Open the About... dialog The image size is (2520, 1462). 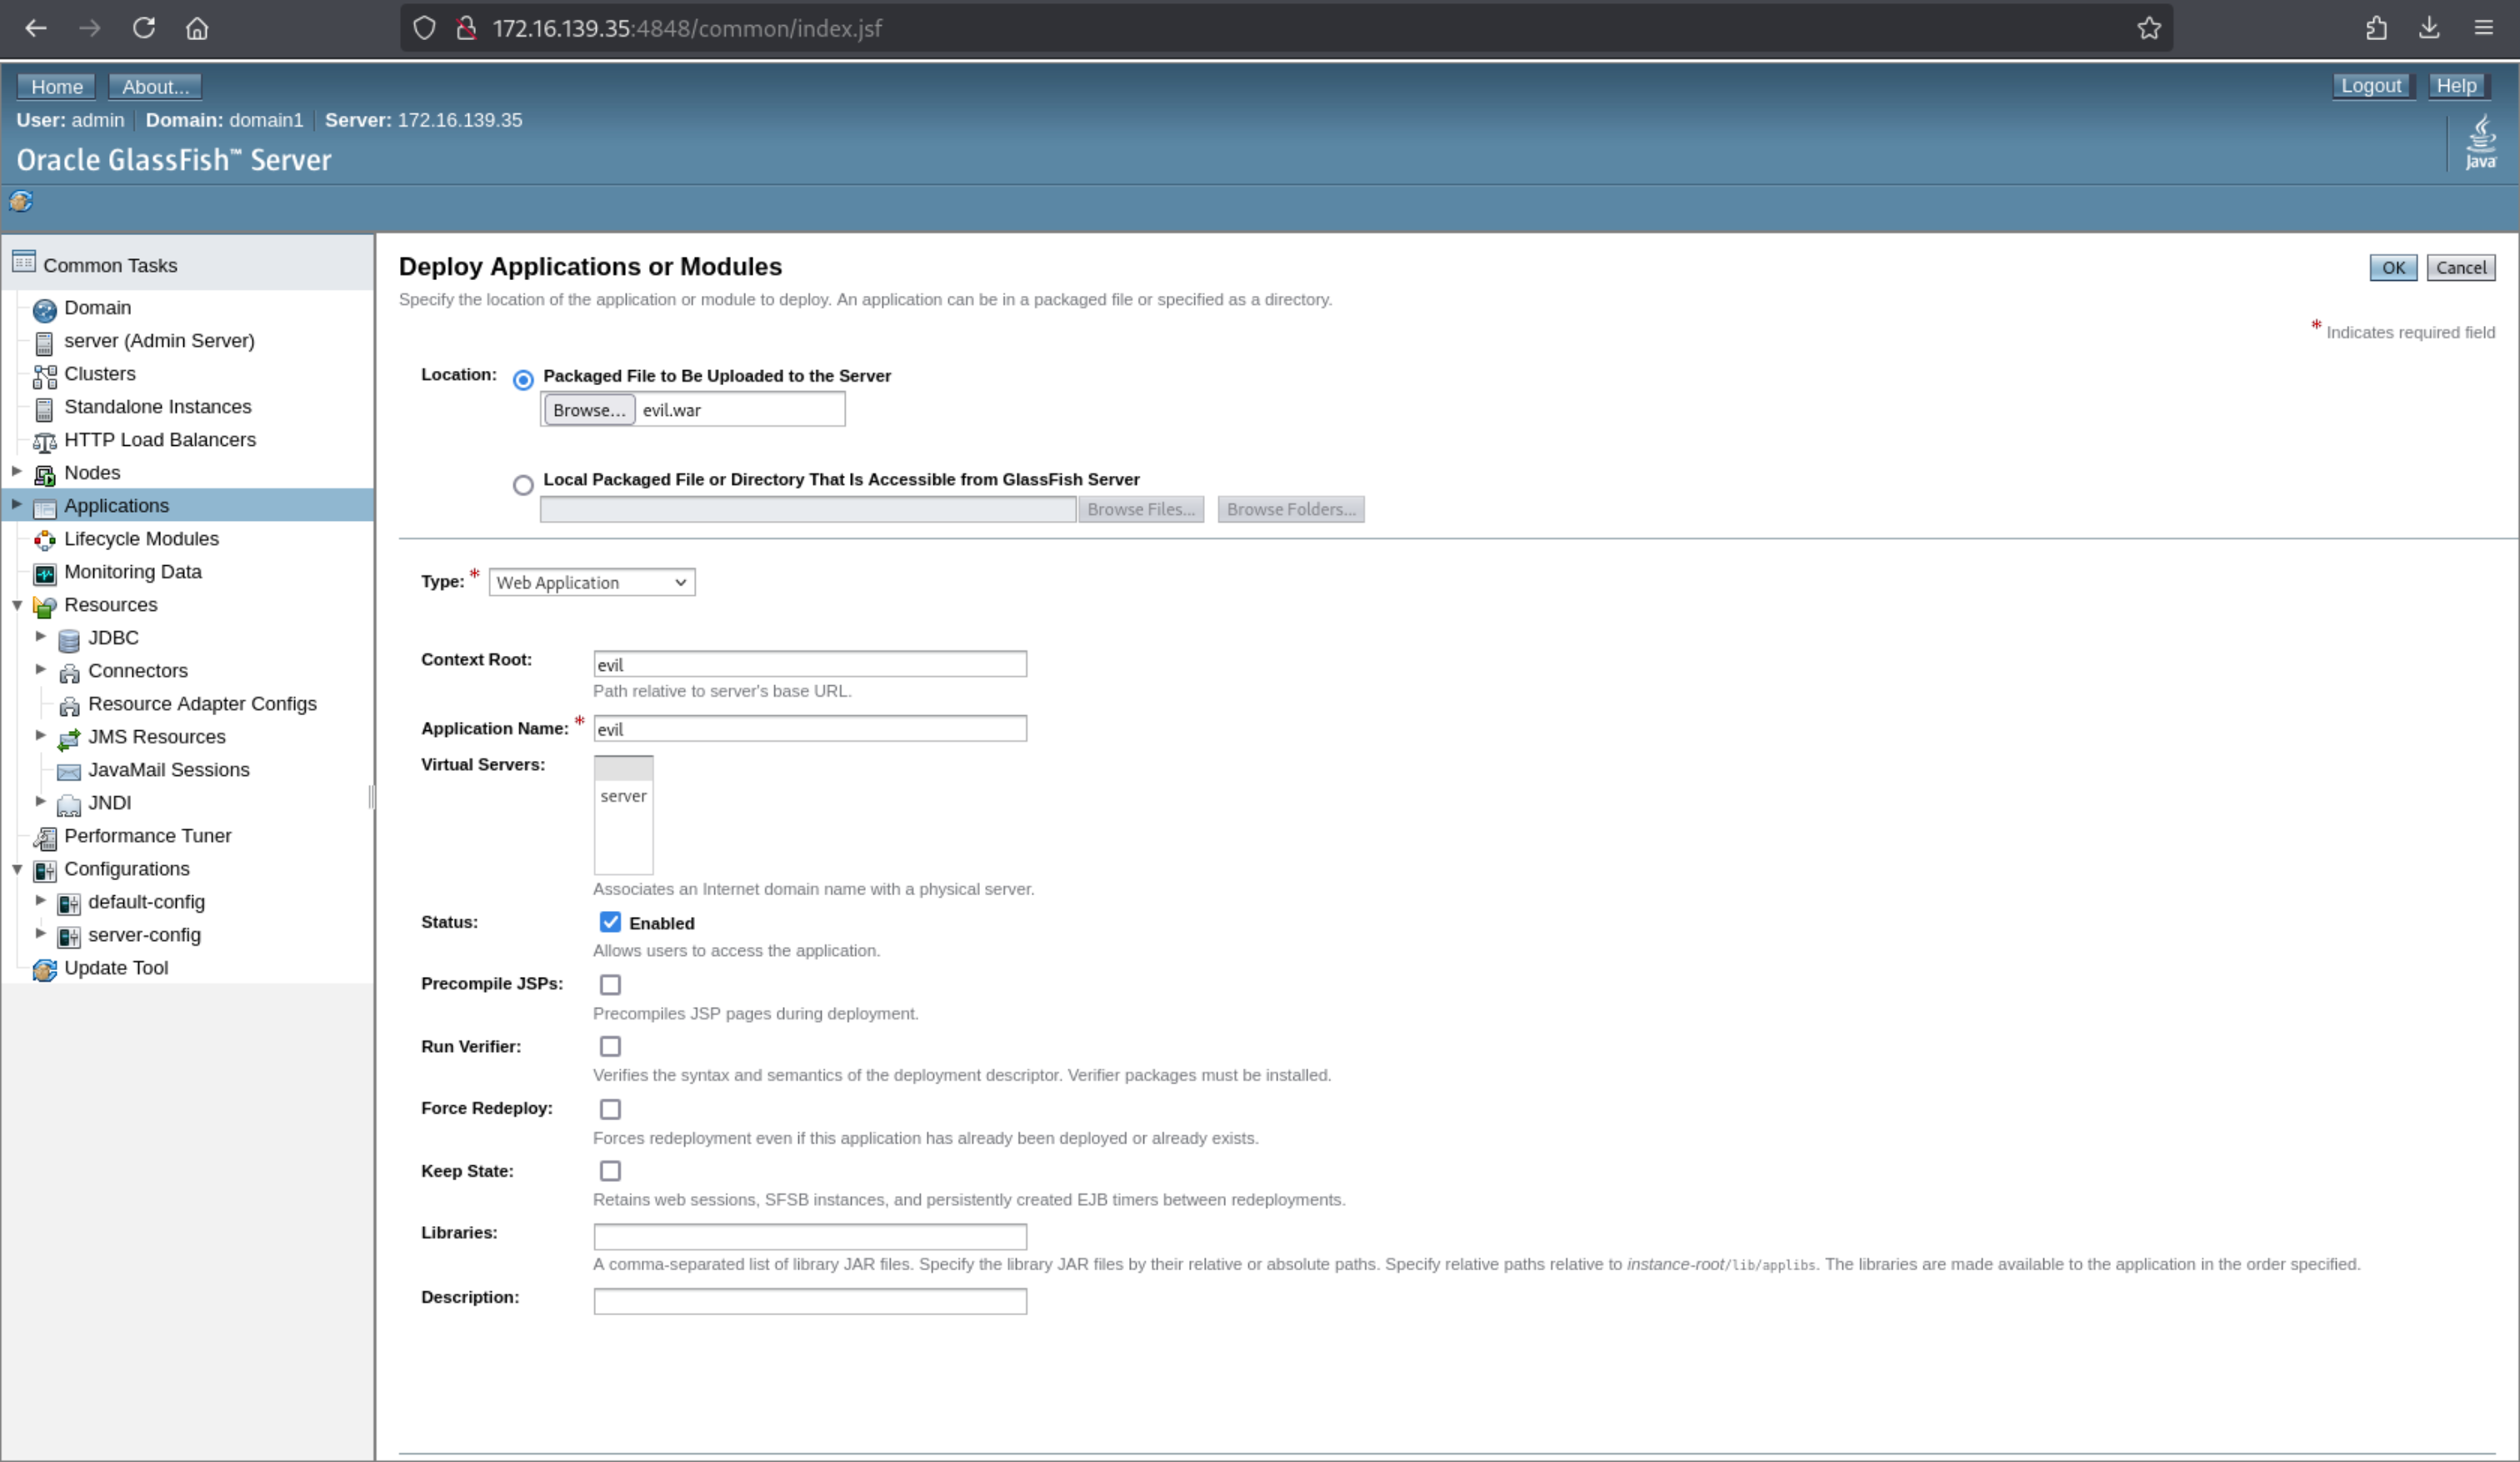pos(155,87)
